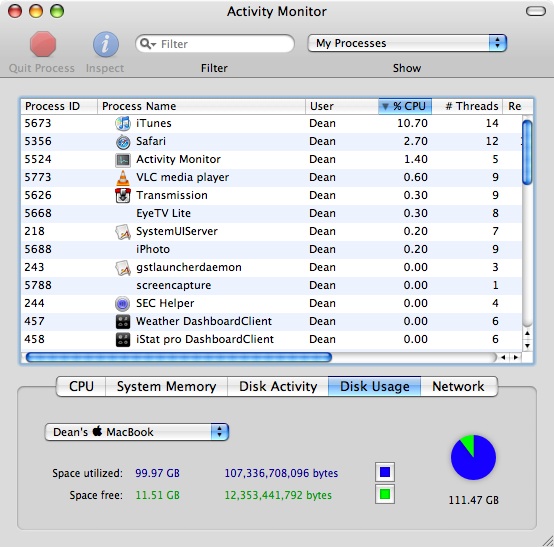Select the SystemUIServer icon
554x547 pixels.
click(x=123, y=231)
